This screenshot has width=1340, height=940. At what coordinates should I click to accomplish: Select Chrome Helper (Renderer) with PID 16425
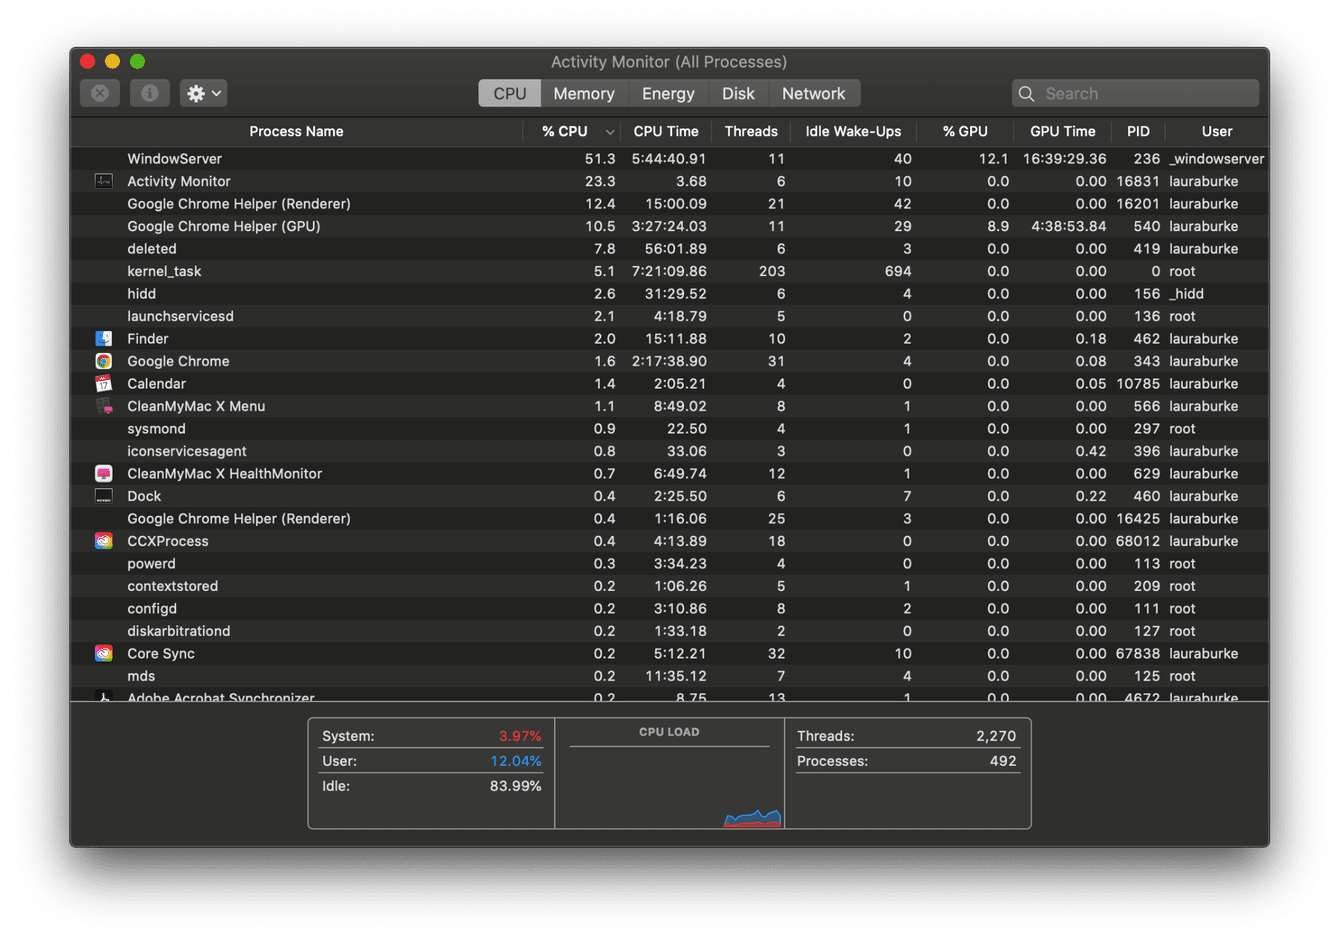669,518
